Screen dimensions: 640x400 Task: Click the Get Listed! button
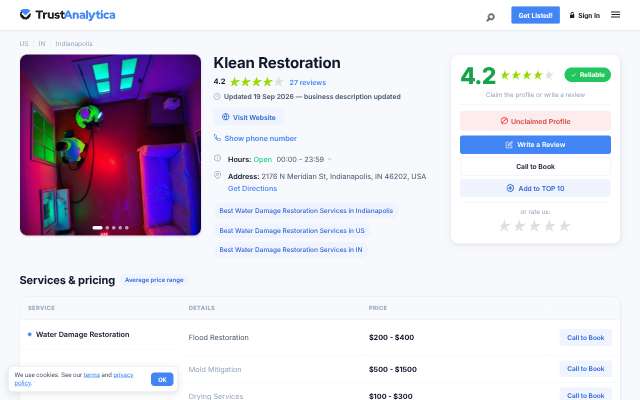535,15
